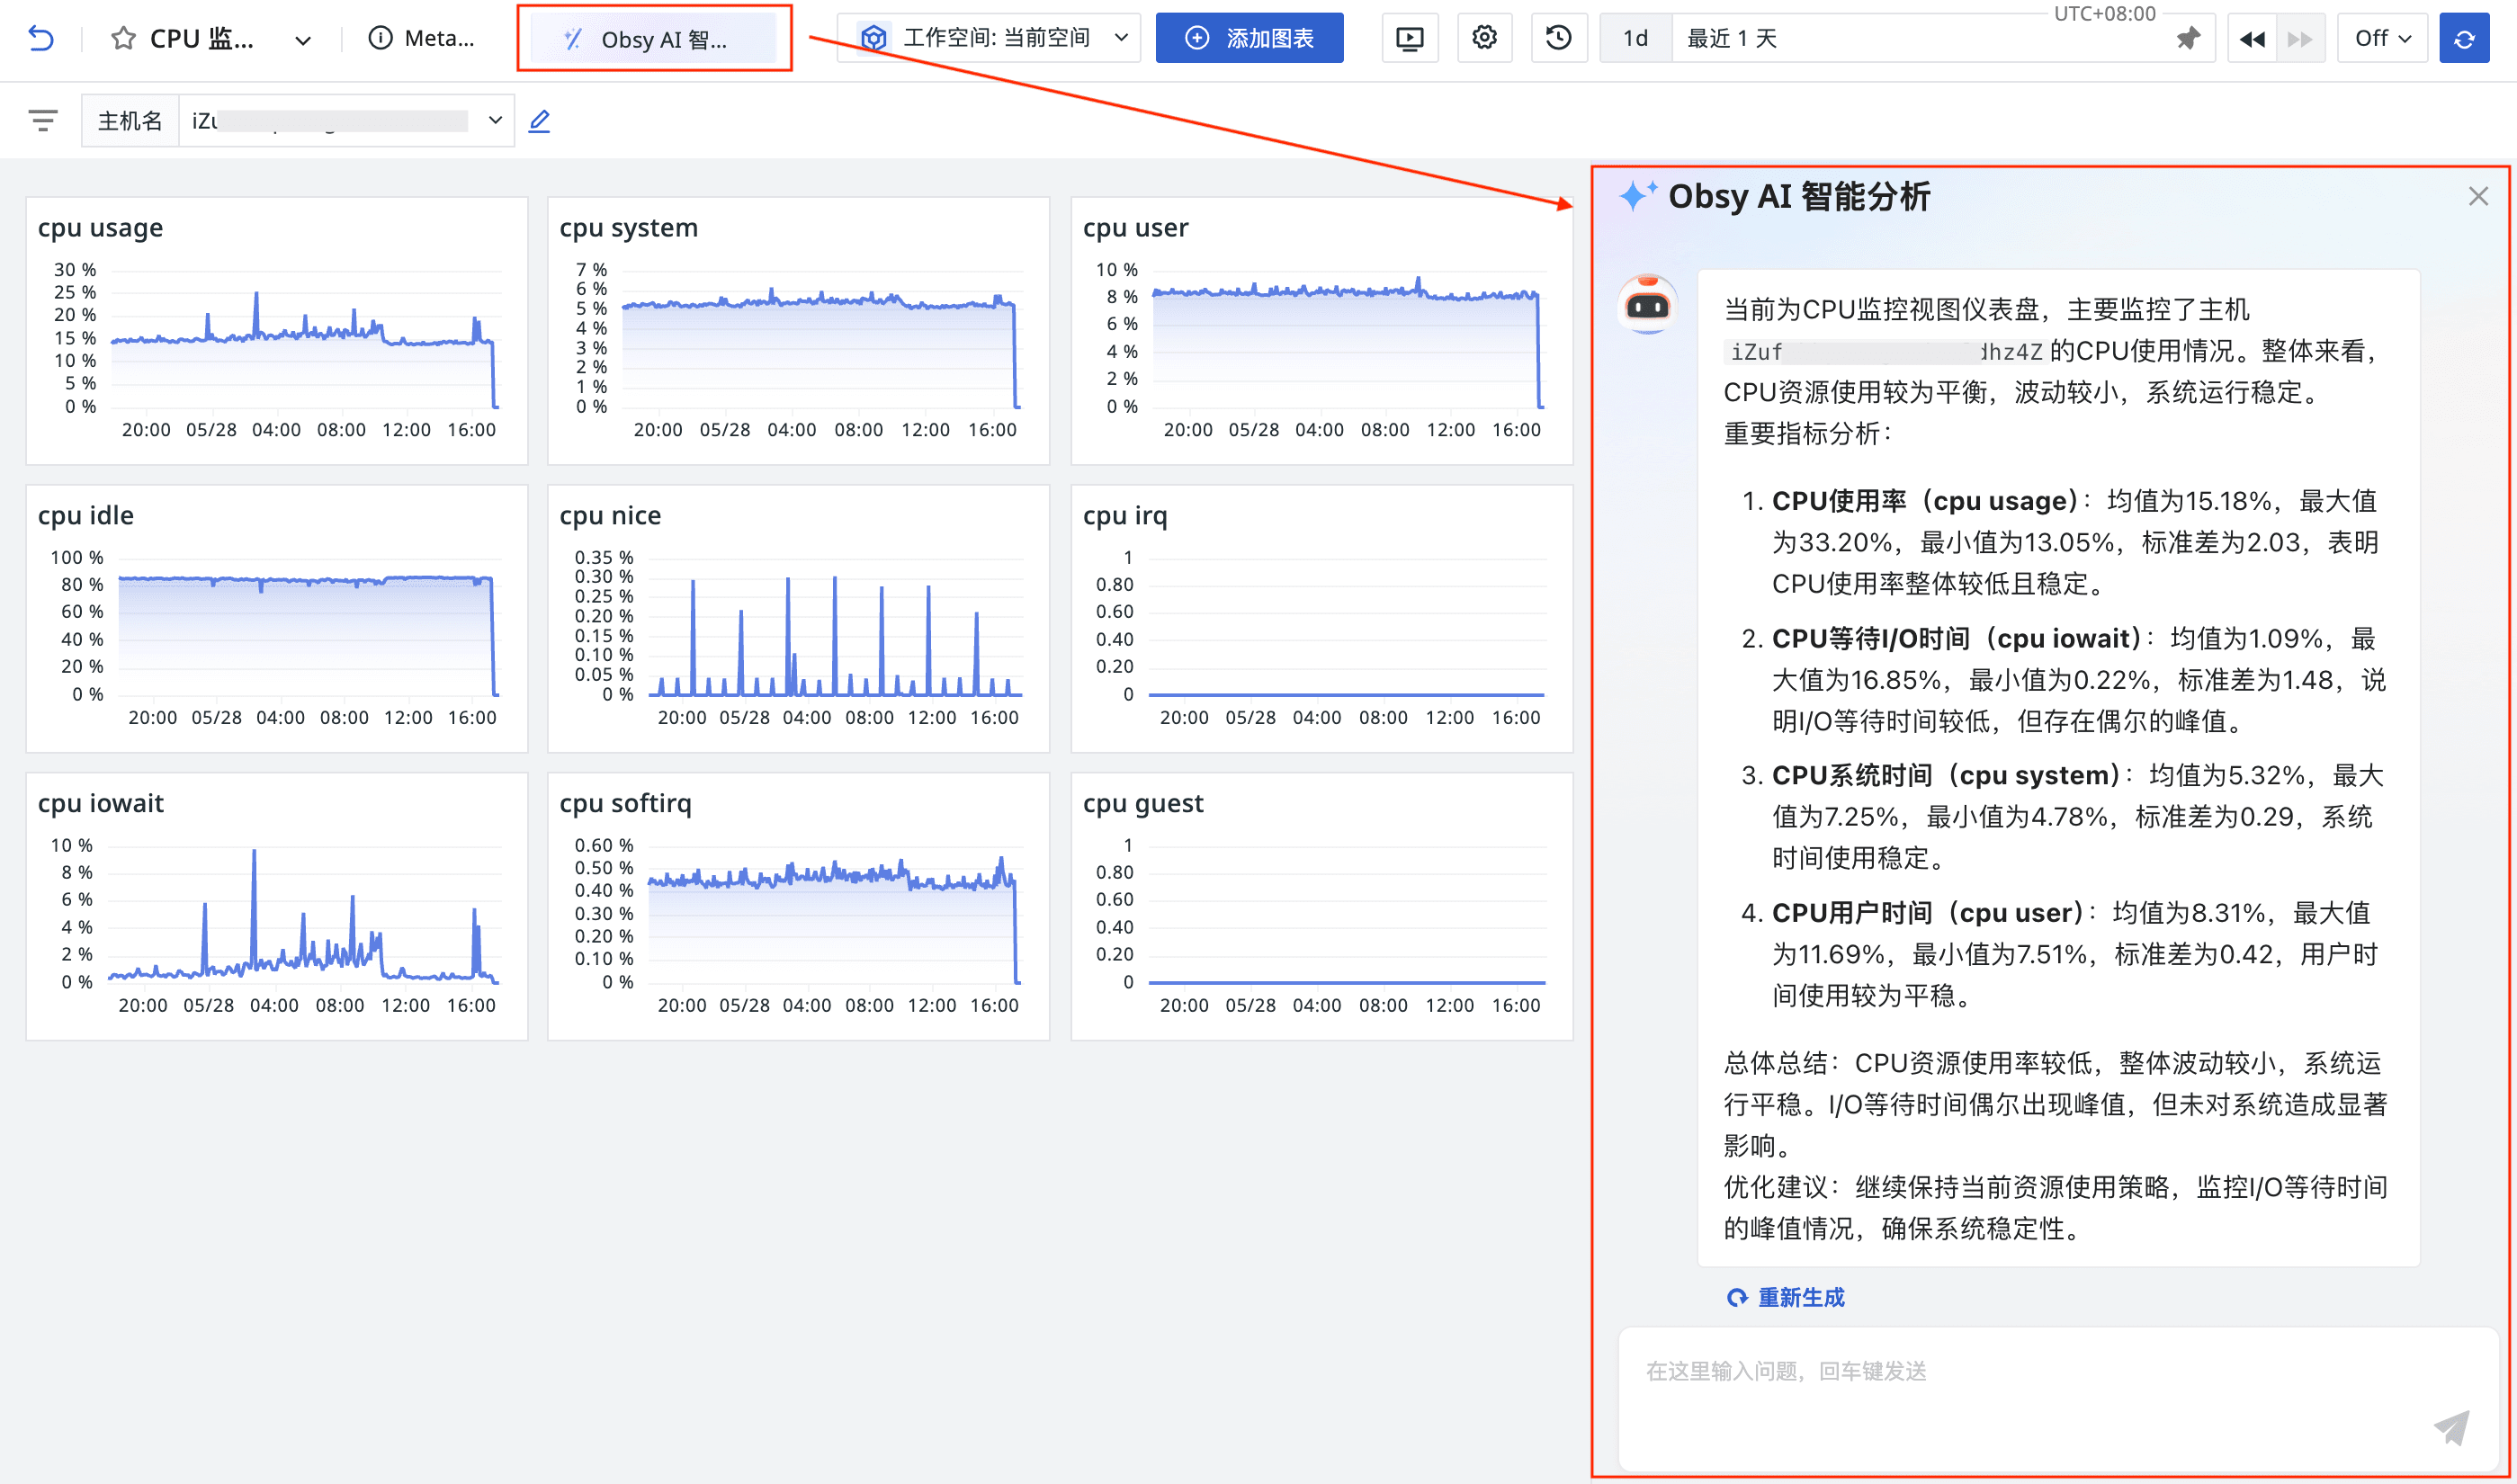Edit view variables with pencil icon
Screen dimensions: 2517x1484
539,121
